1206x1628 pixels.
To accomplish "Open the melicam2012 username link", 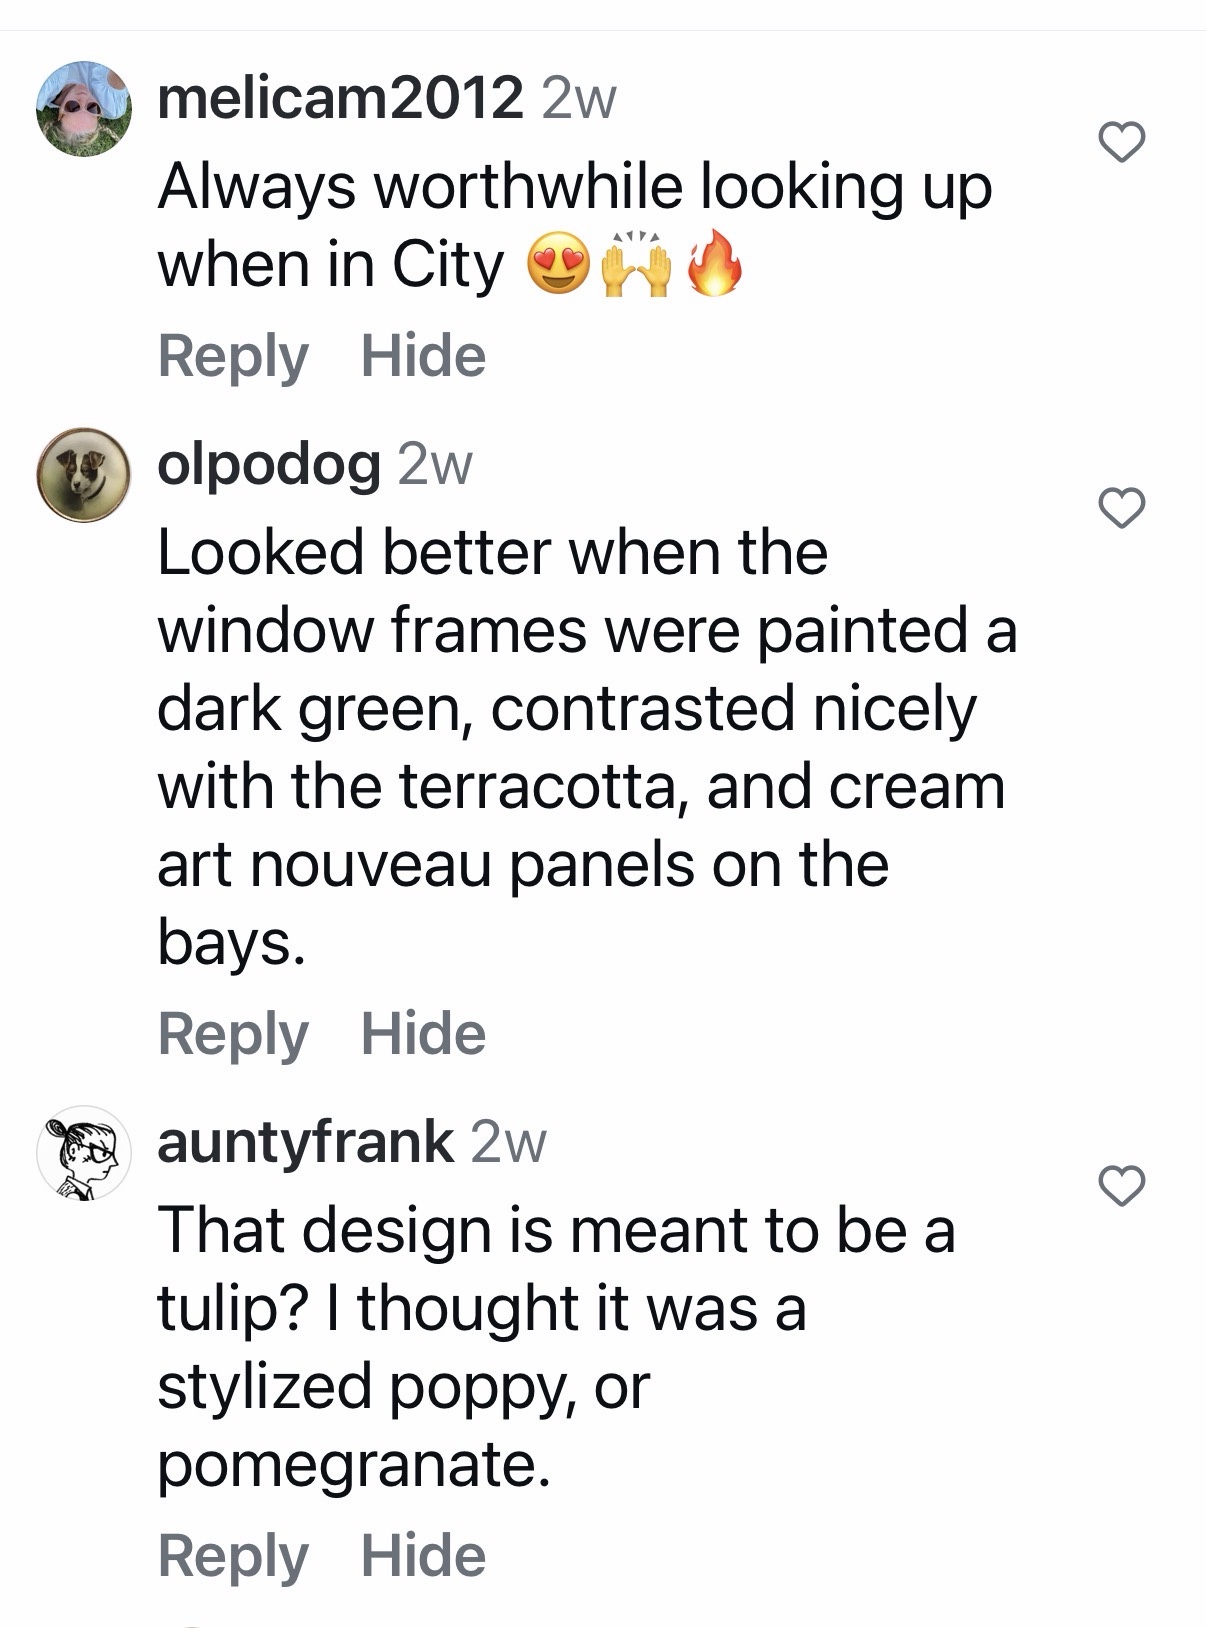I will coord(340,98).
